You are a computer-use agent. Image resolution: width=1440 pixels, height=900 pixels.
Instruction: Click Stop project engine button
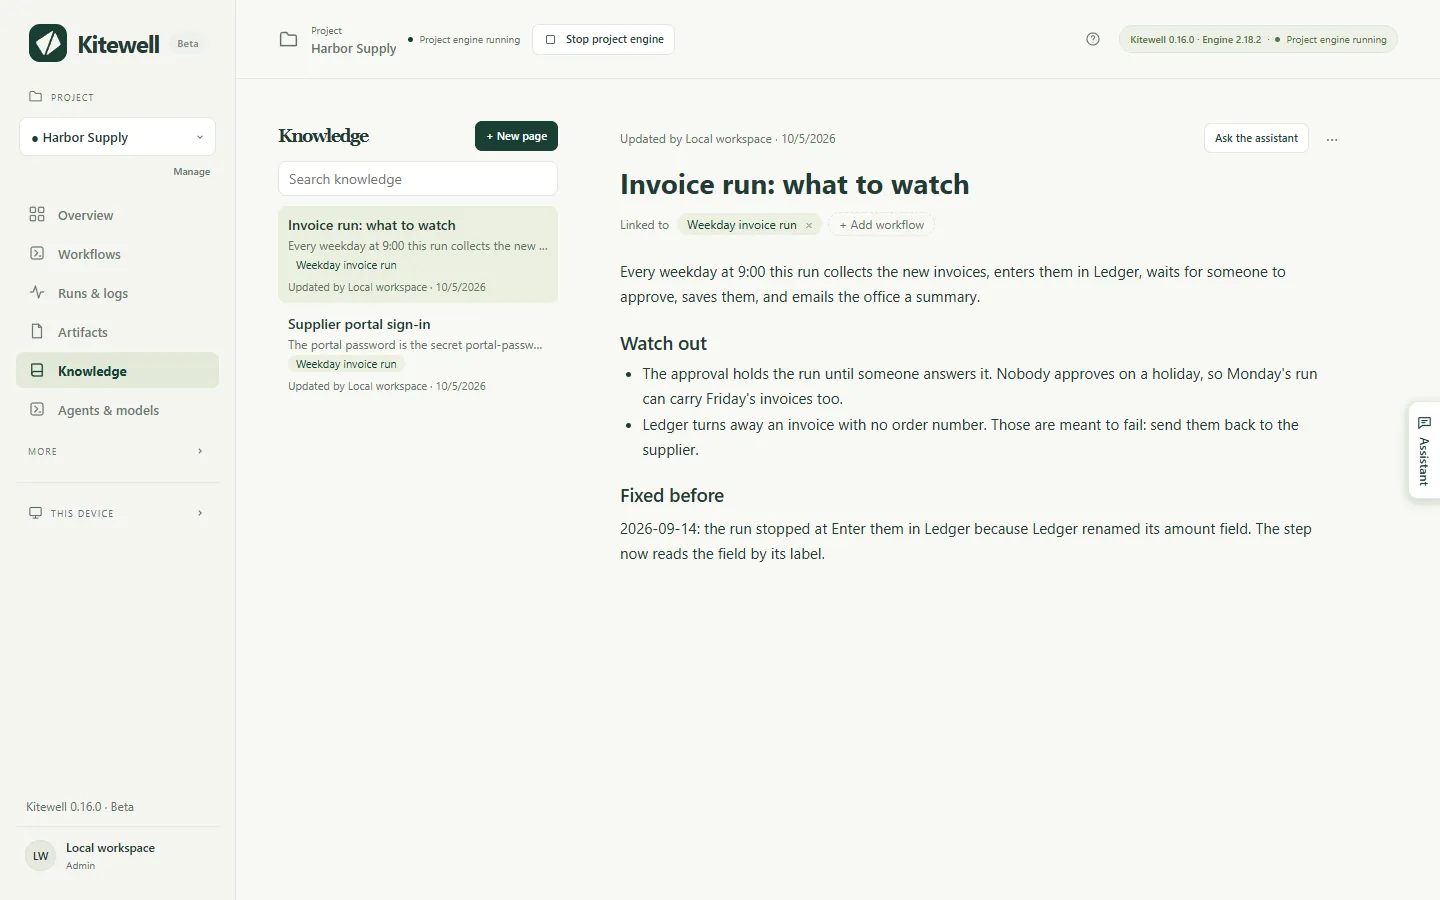[x=604, y=39]
